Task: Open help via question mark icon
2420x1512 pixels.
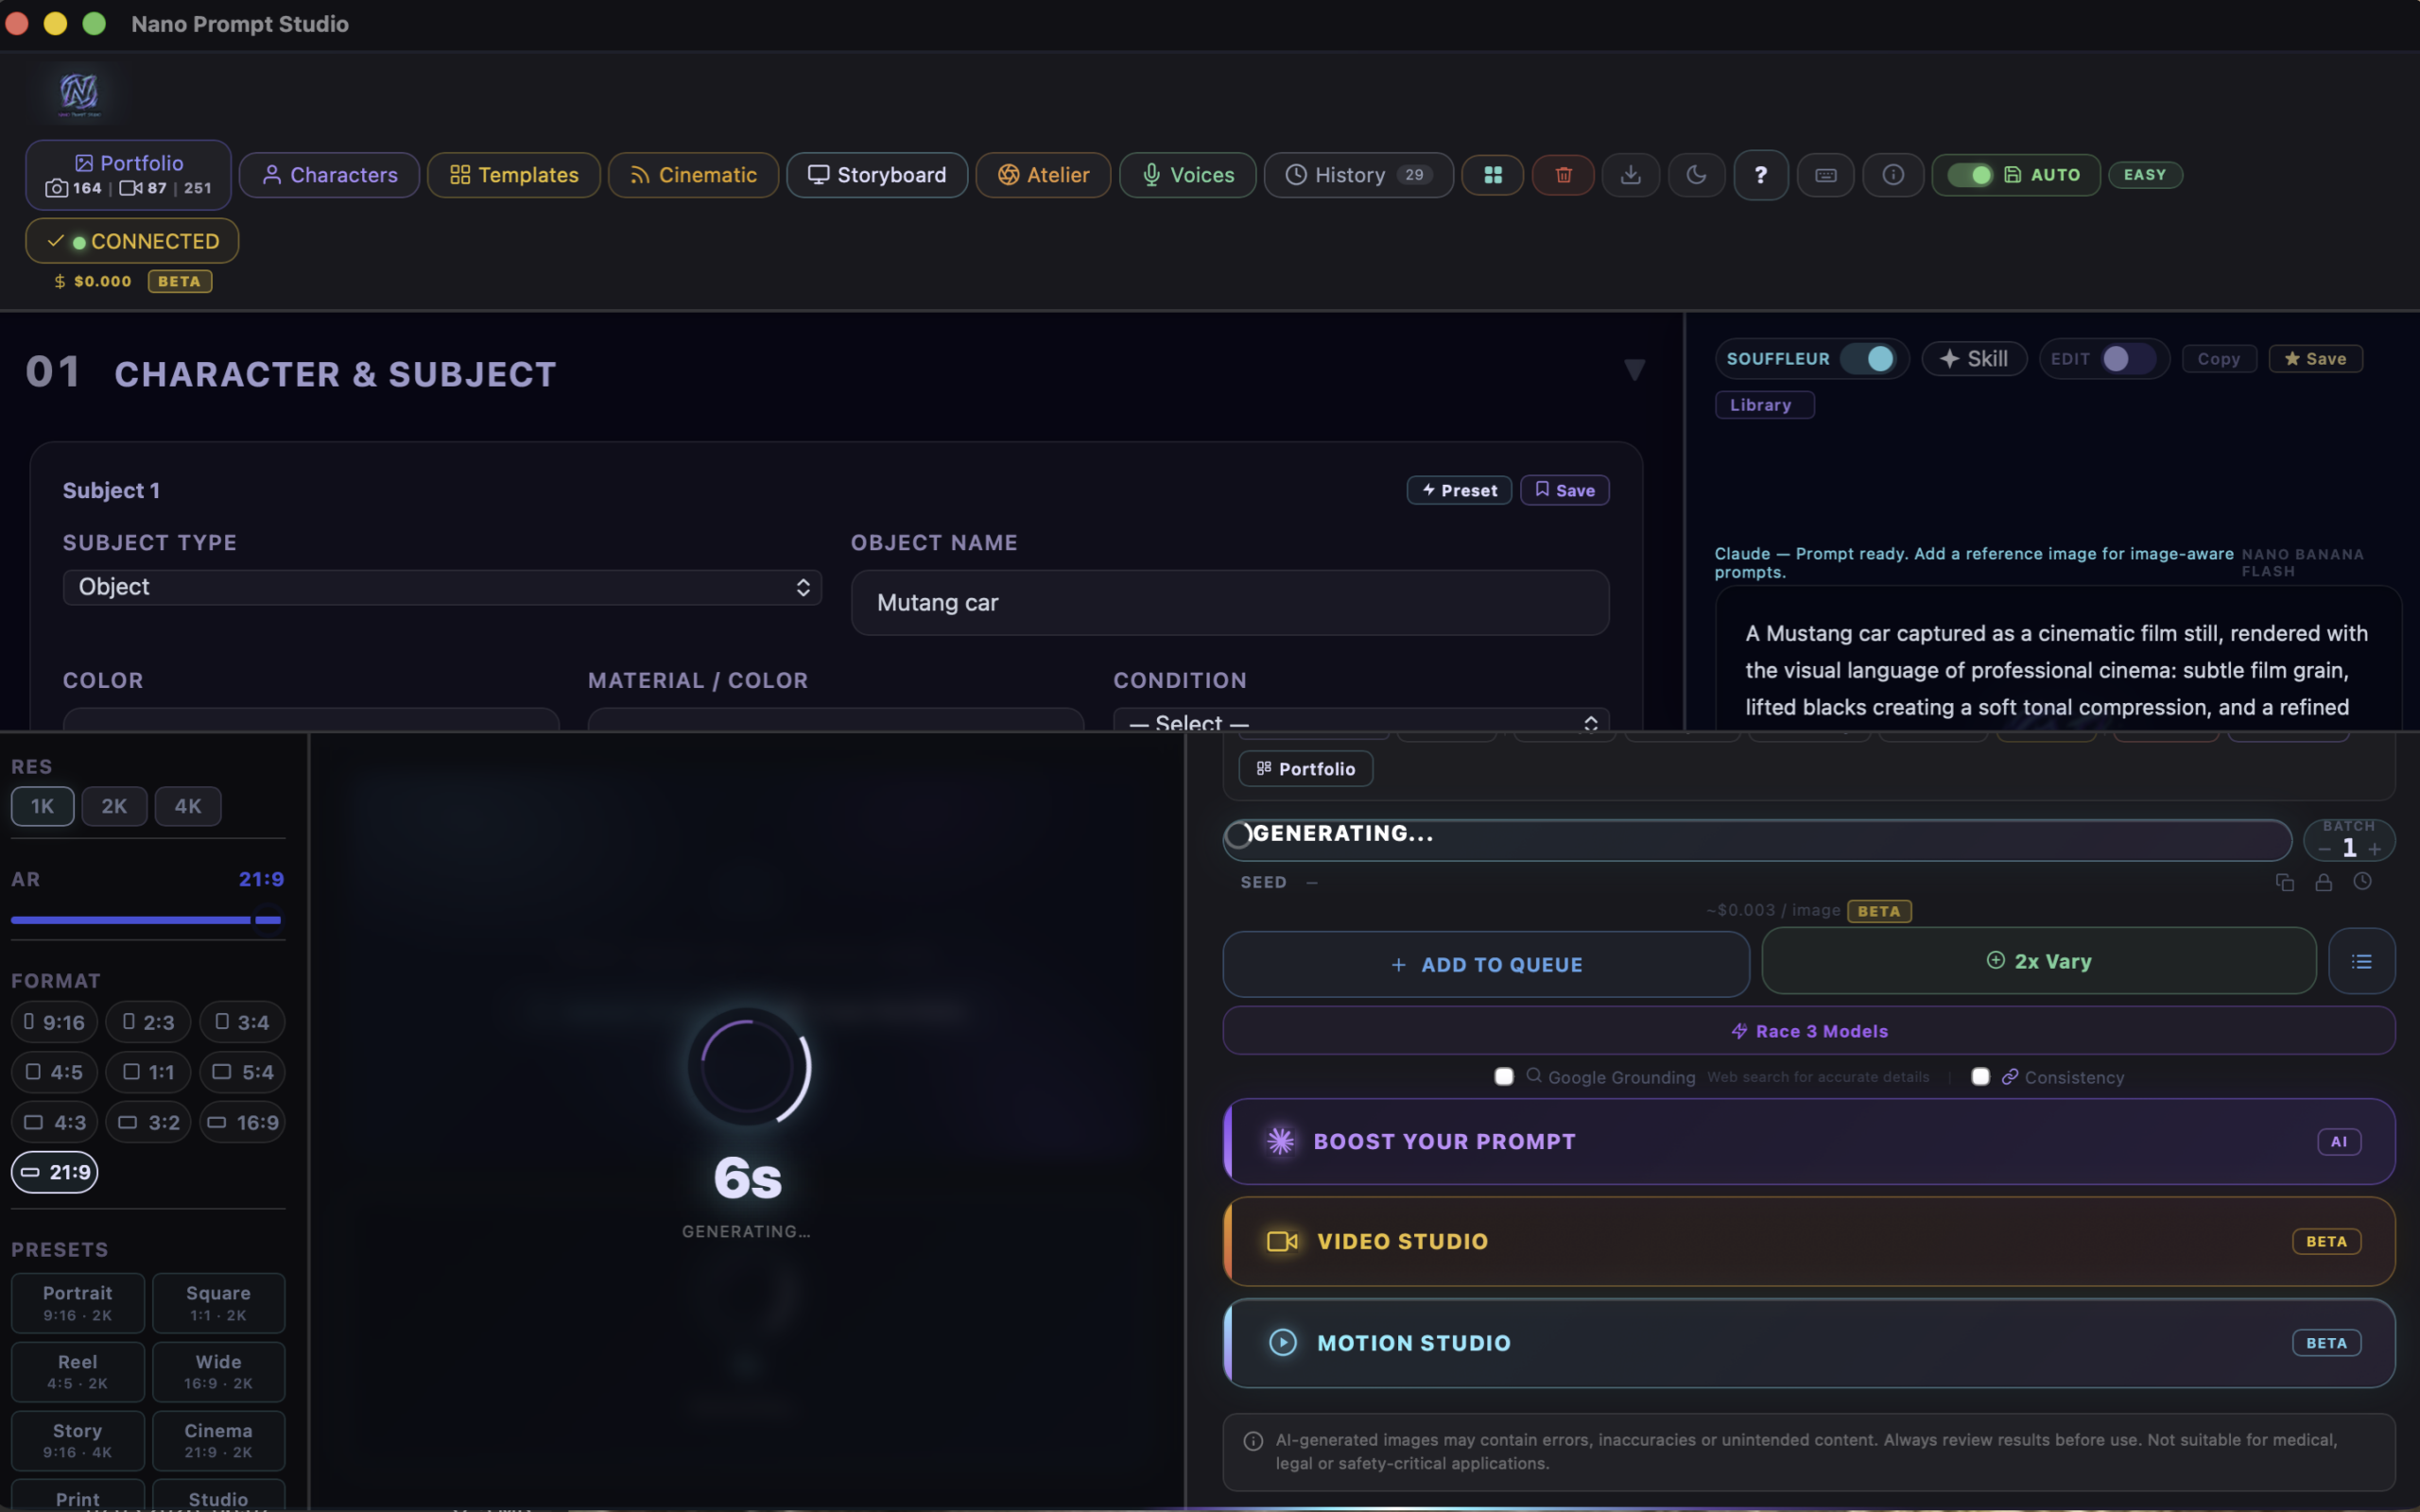Action: (x=1760, y=175)
